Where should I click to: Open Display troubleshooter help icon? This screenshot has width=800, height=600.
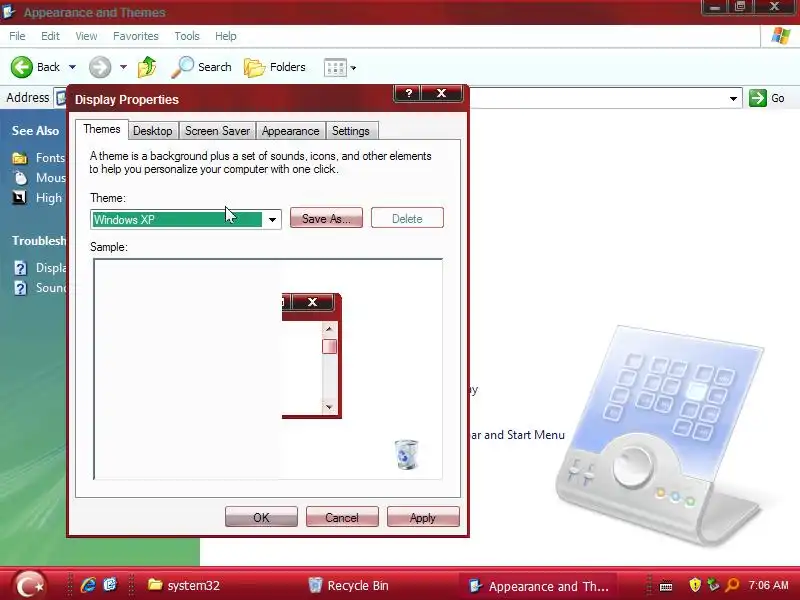[x=20, y=268]
